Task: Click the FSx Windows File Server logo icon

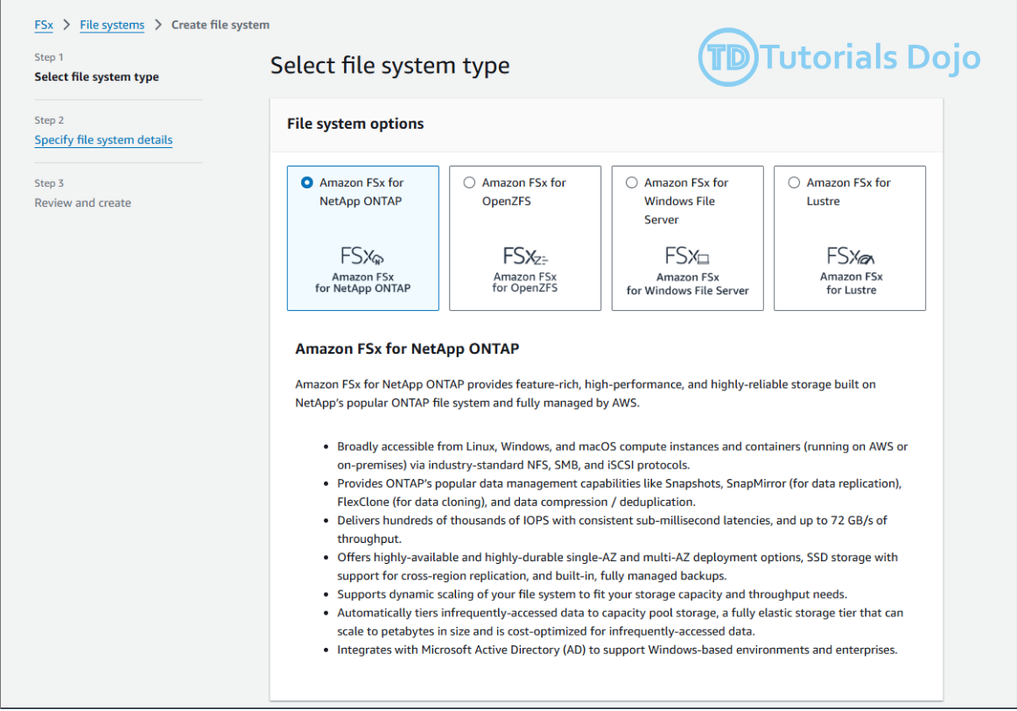Action: (x=687, y=256)
